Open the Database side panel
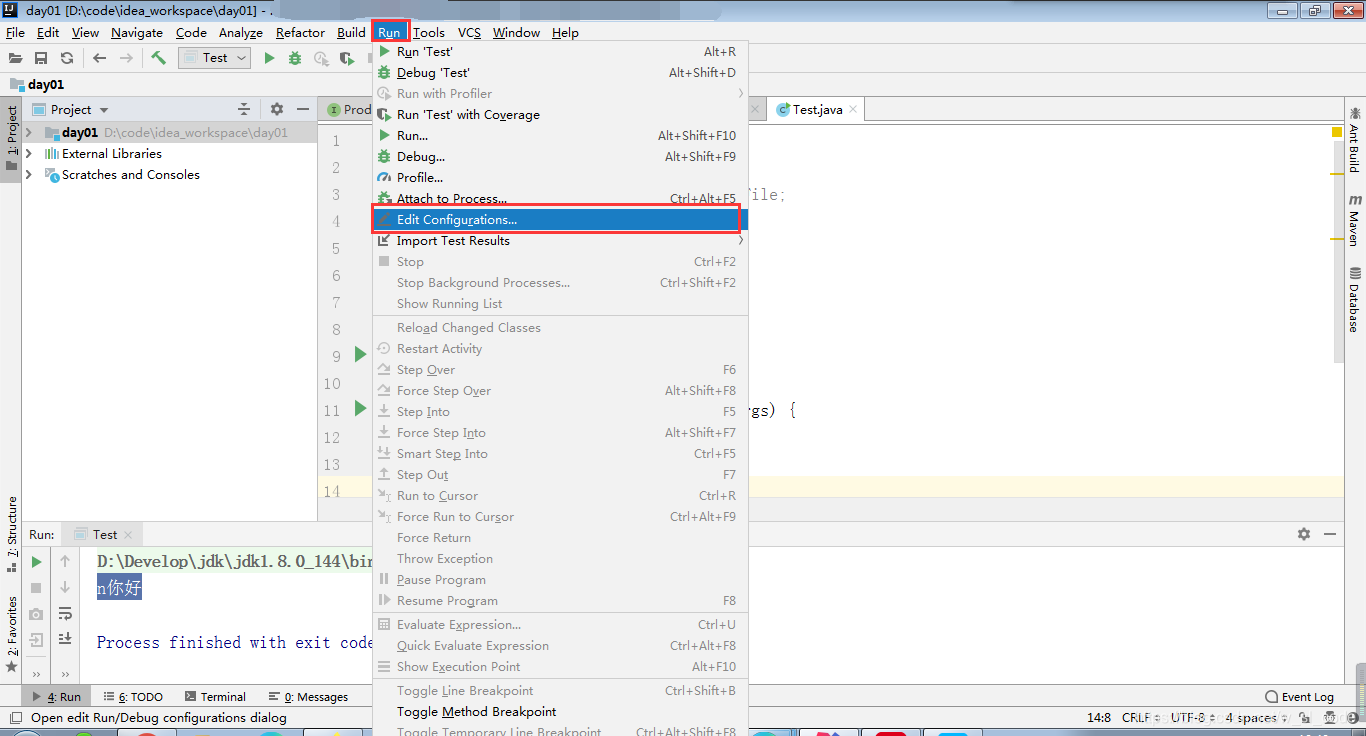The image size is (1366, 736). (1354, 300)
